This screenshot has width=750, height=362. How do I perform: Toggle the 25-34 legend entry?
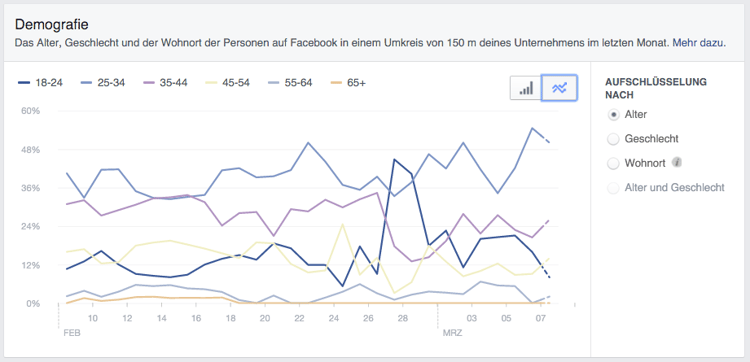(101, 83)
